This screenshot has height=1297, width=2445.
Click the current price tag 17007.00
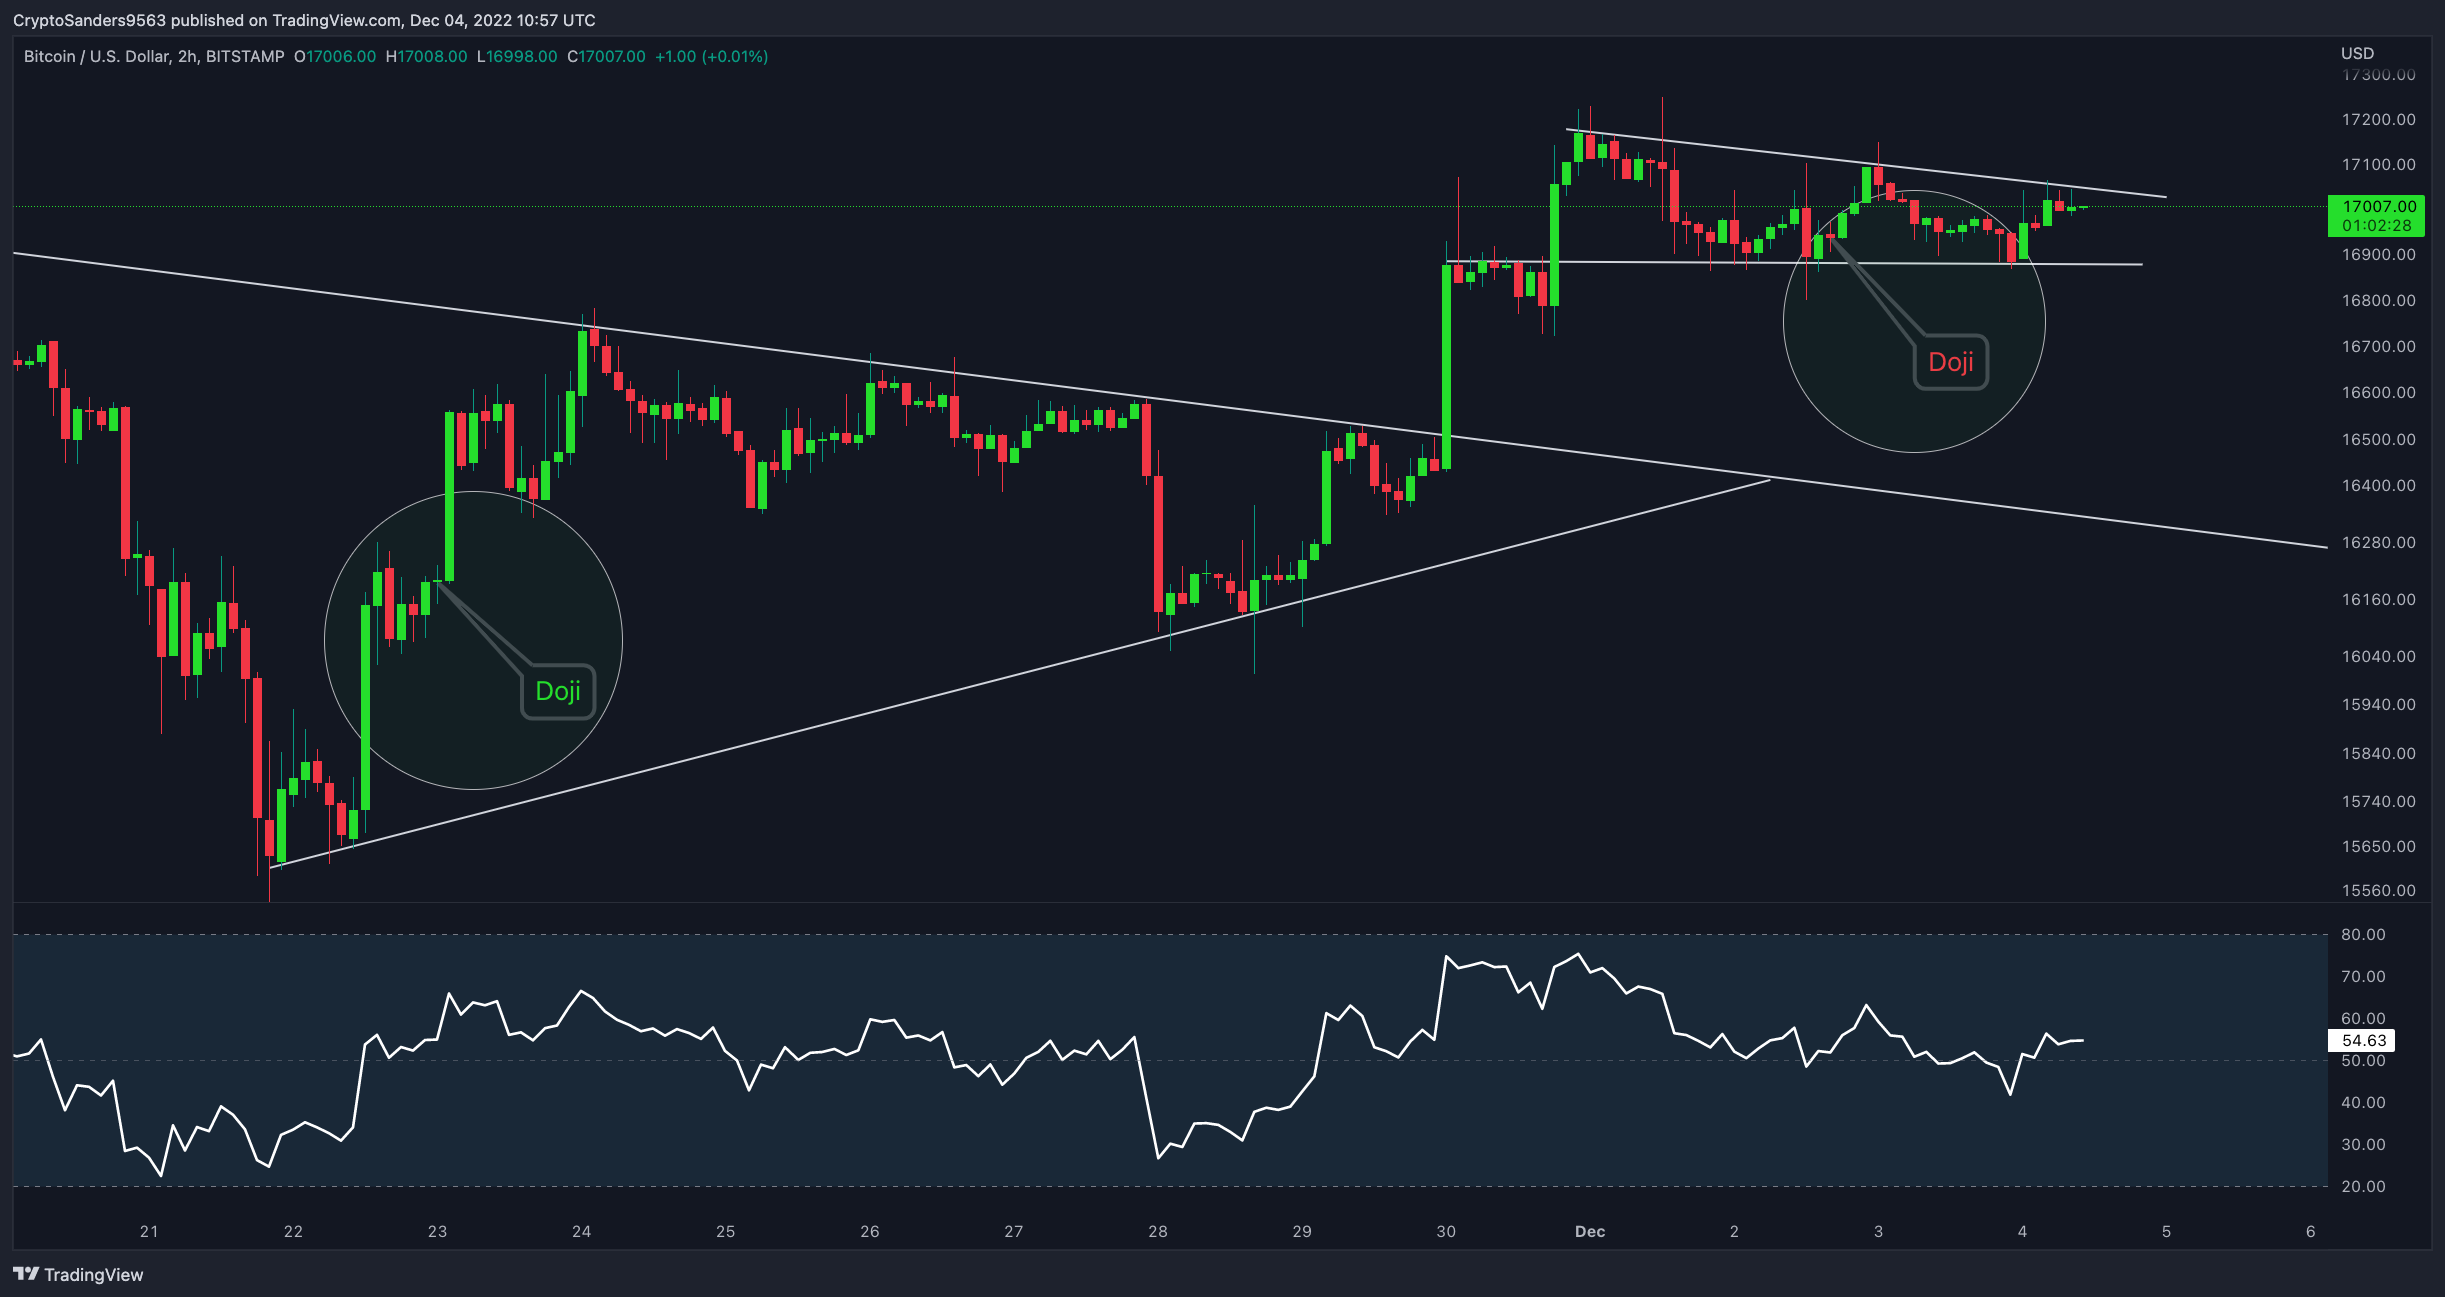pyautogui.click(x=2377, y=215)
